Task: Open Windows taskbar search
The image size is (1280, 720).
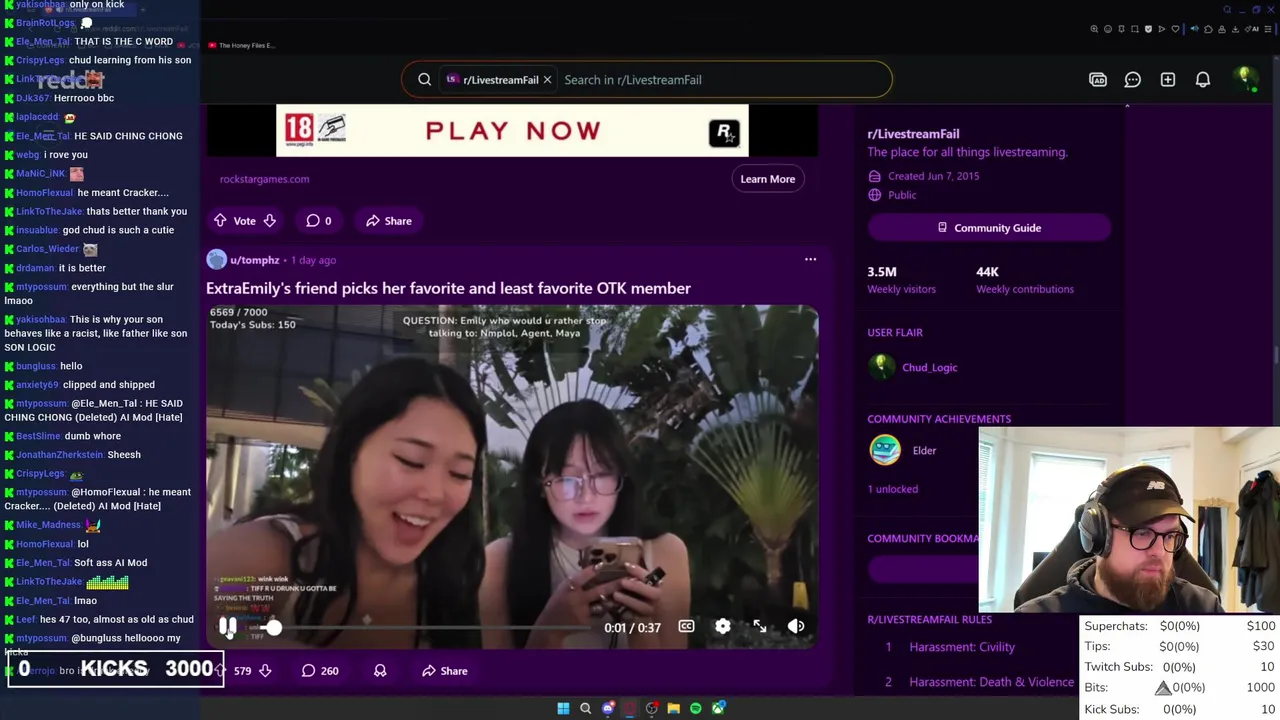Action: click(585, 708)
